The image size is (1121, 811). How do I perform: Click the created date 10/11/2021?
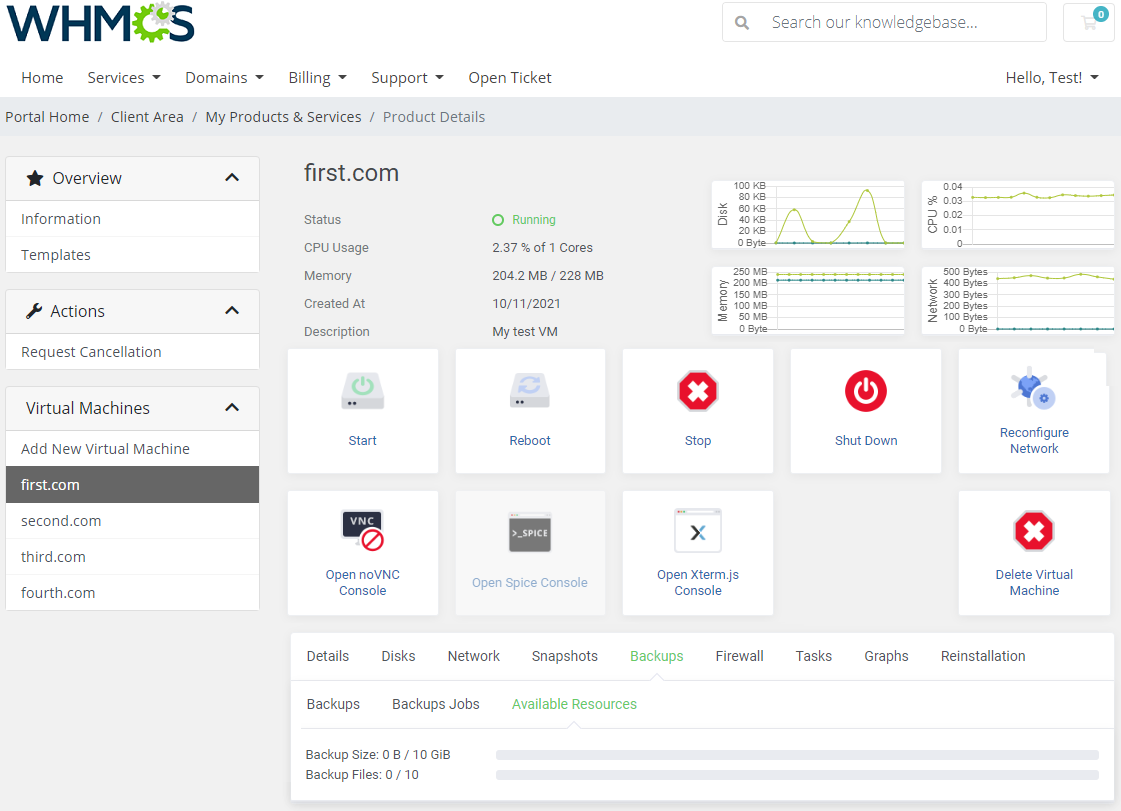tap(526, 303)
